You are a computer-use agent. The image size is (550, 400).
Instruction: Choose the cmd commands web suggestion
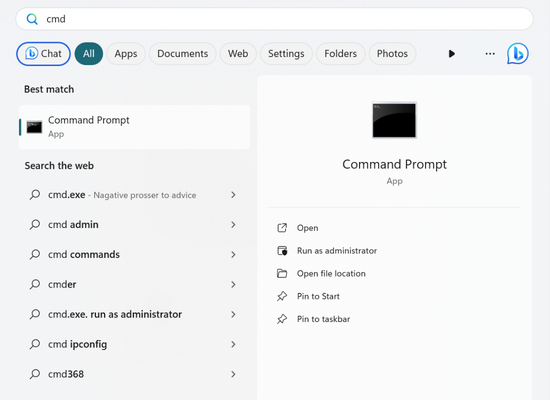click(134, 254)
